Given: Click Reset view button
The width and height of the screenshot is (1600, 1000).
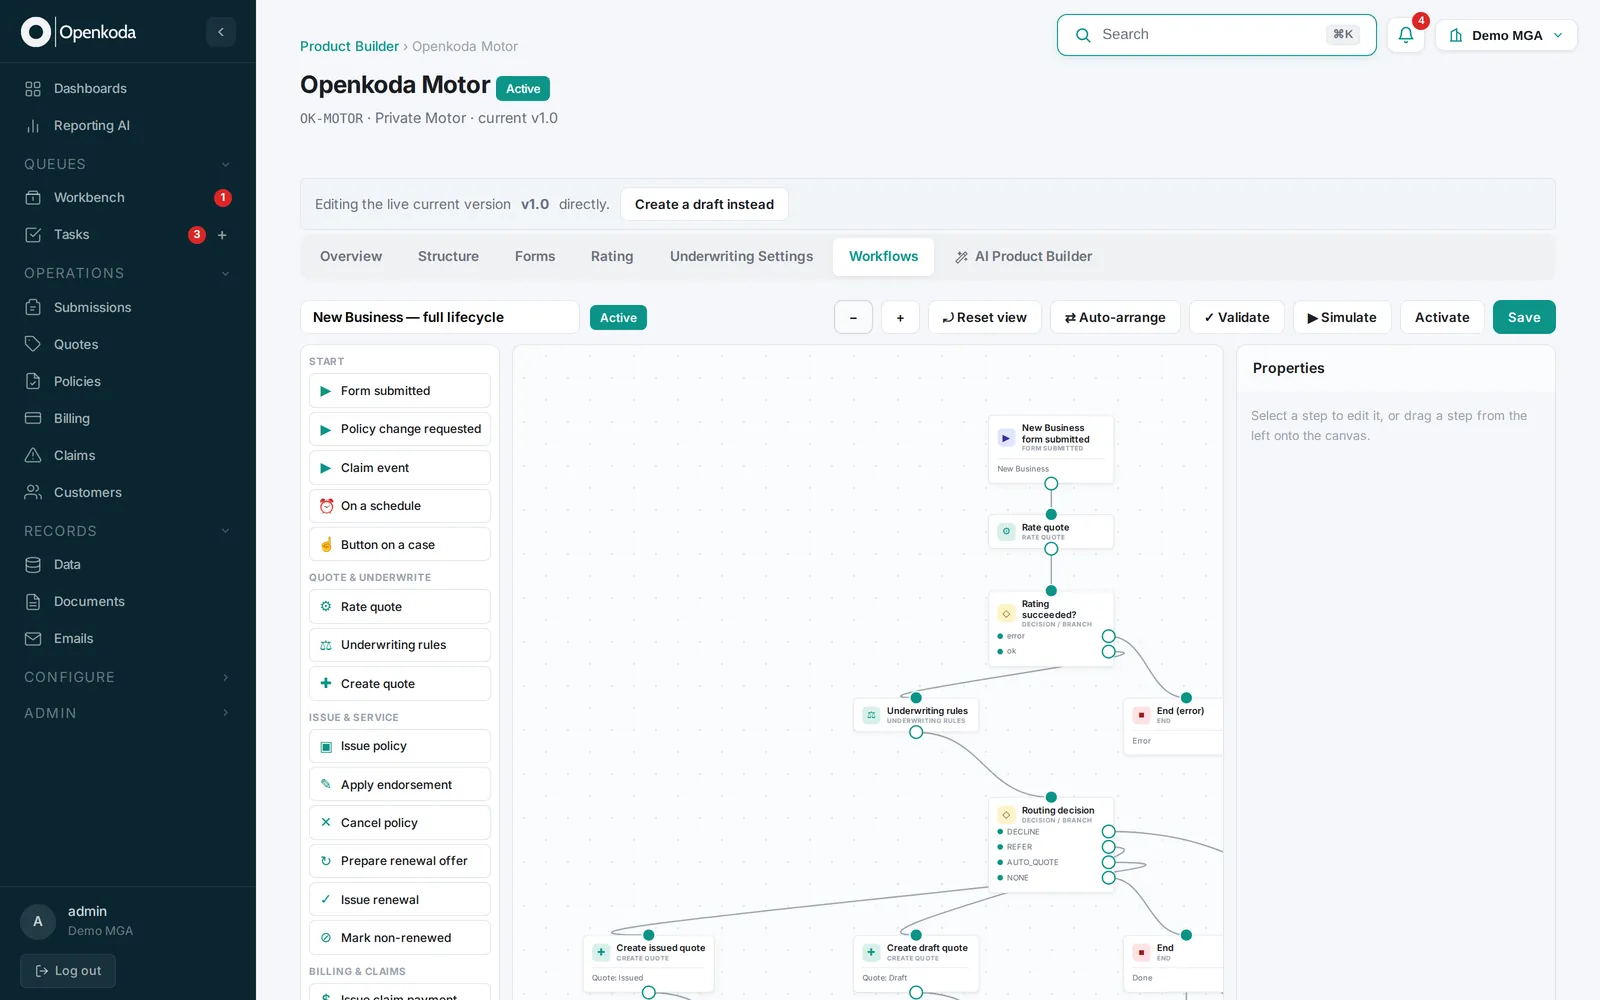Looking at the screenshot, I should pyautogui.click(x=984, y=318).
